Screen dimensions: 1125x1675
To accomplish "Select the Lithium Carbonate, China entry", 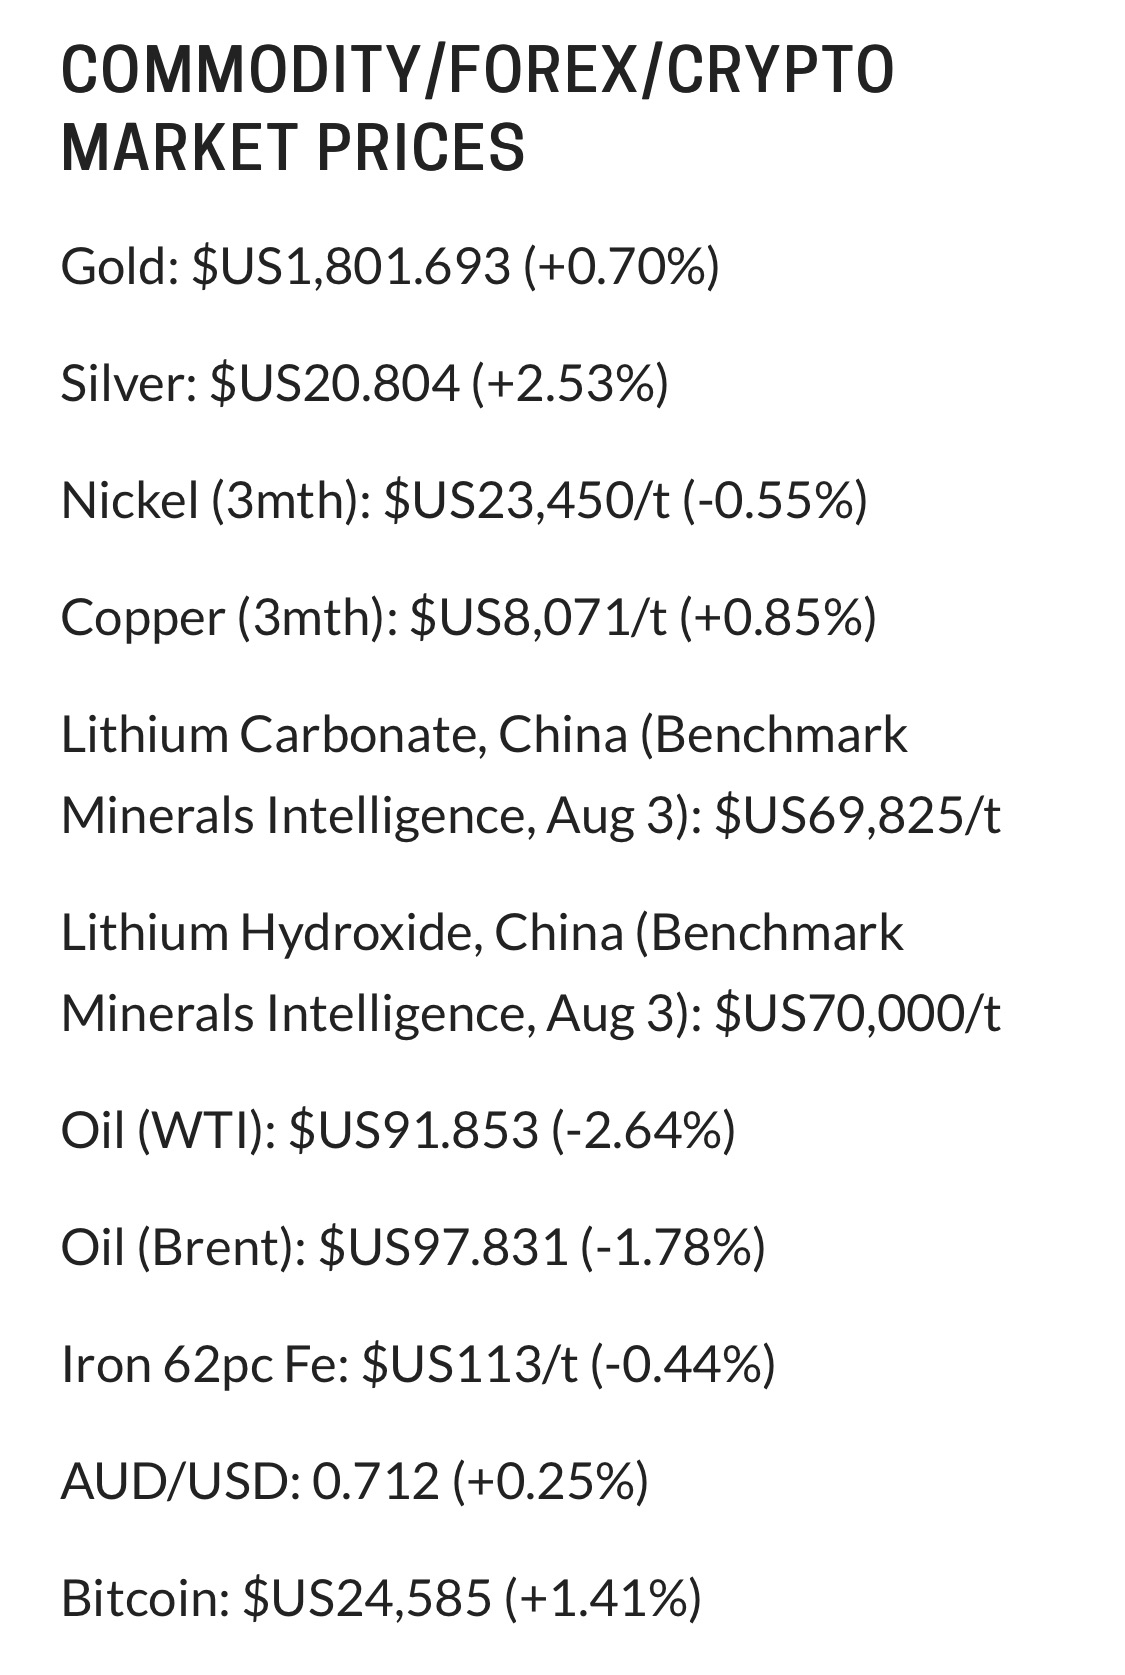I will click(531, 775).
